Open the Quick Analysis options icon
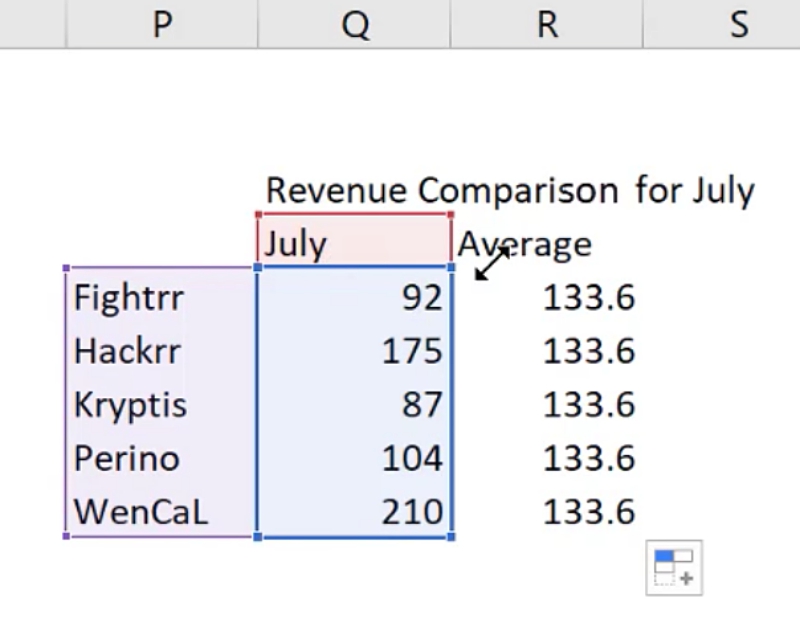This screenshot has width=800, height=619. [673, 567]
